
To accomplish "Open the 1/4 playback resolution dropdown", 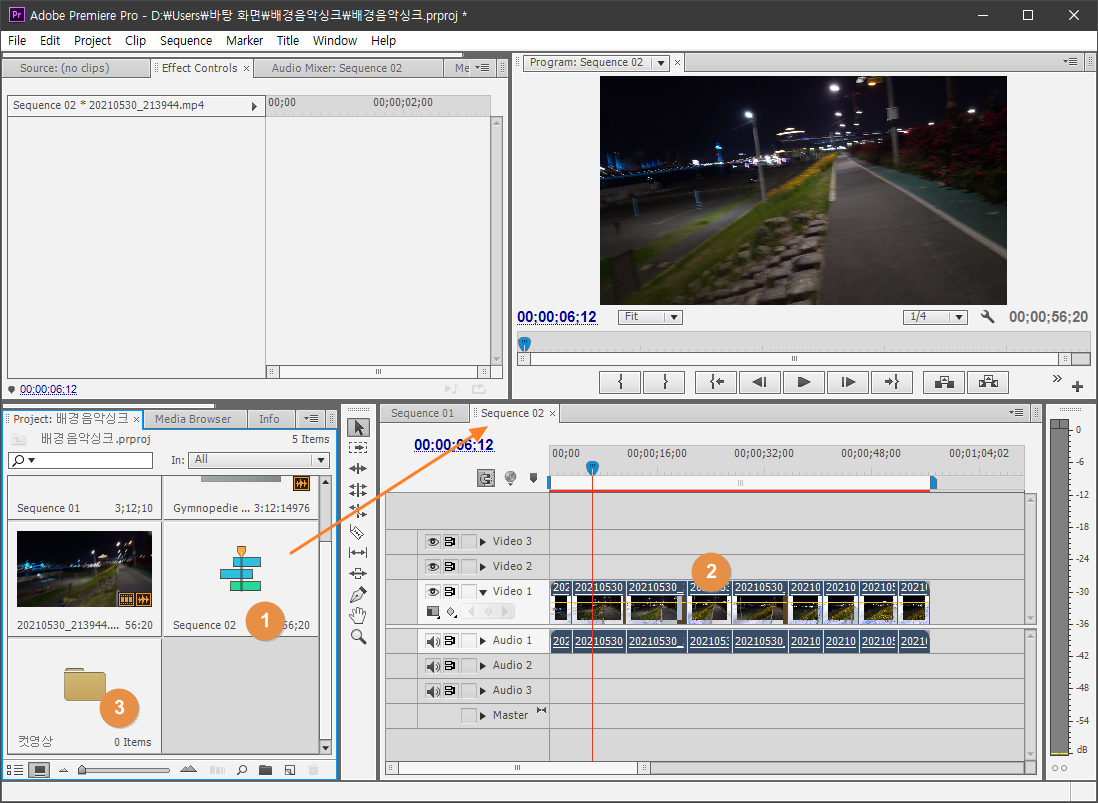I will pyautogui.click(x=935, y=317).
